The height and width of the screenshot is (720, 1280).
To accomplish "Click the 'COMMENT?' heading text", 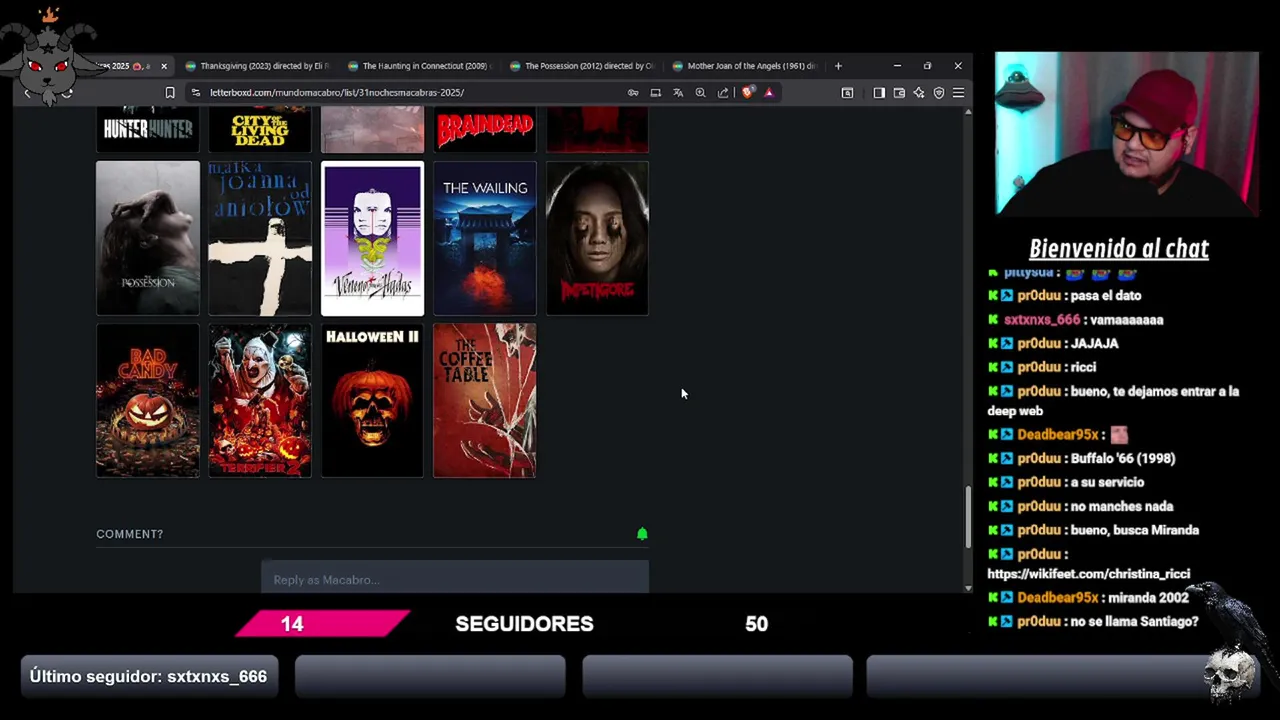I will click(x=130, y=534).
